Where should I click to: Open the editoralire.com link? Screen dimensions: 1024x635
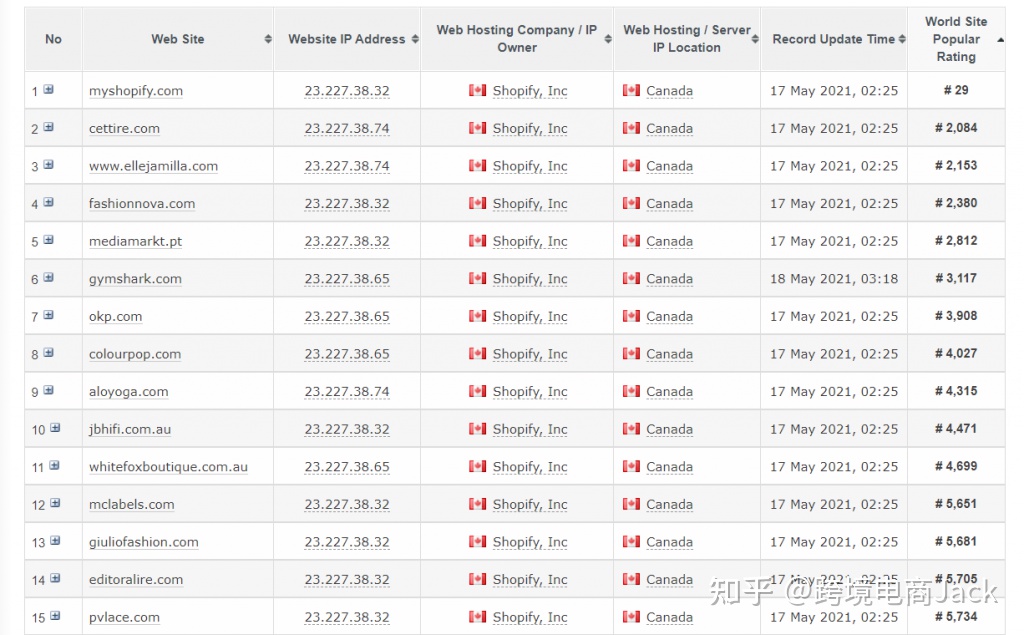coord(136,579)
